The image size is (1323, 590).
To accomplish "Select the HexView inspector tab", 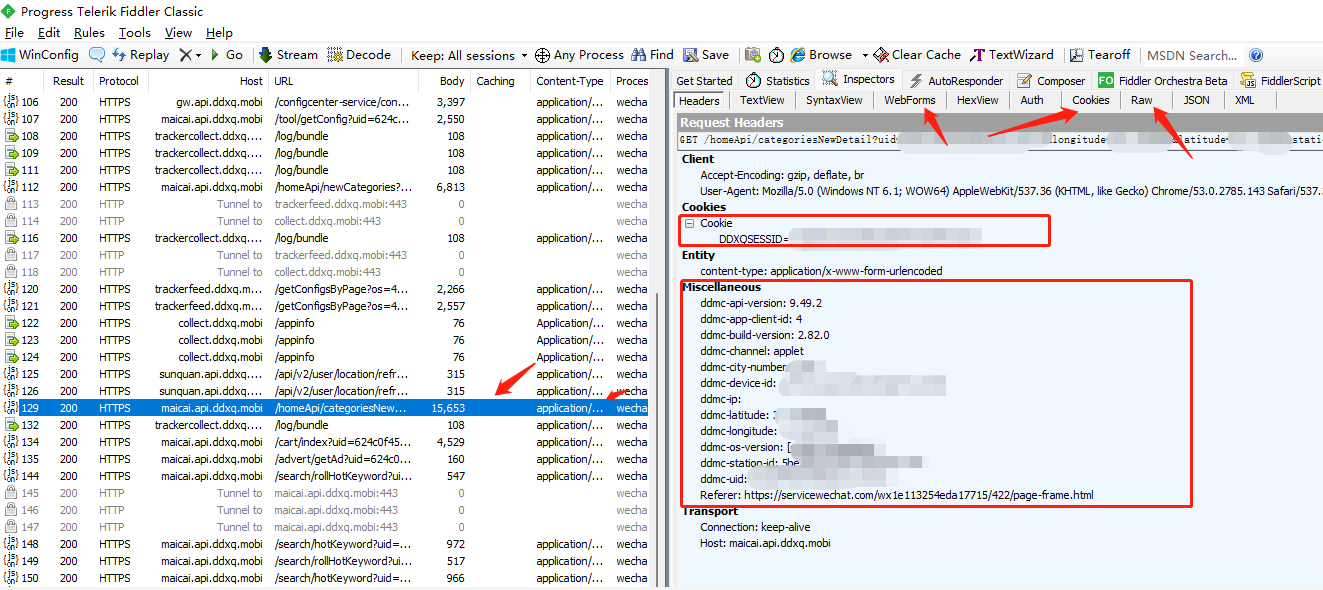I will coord(977,100).
